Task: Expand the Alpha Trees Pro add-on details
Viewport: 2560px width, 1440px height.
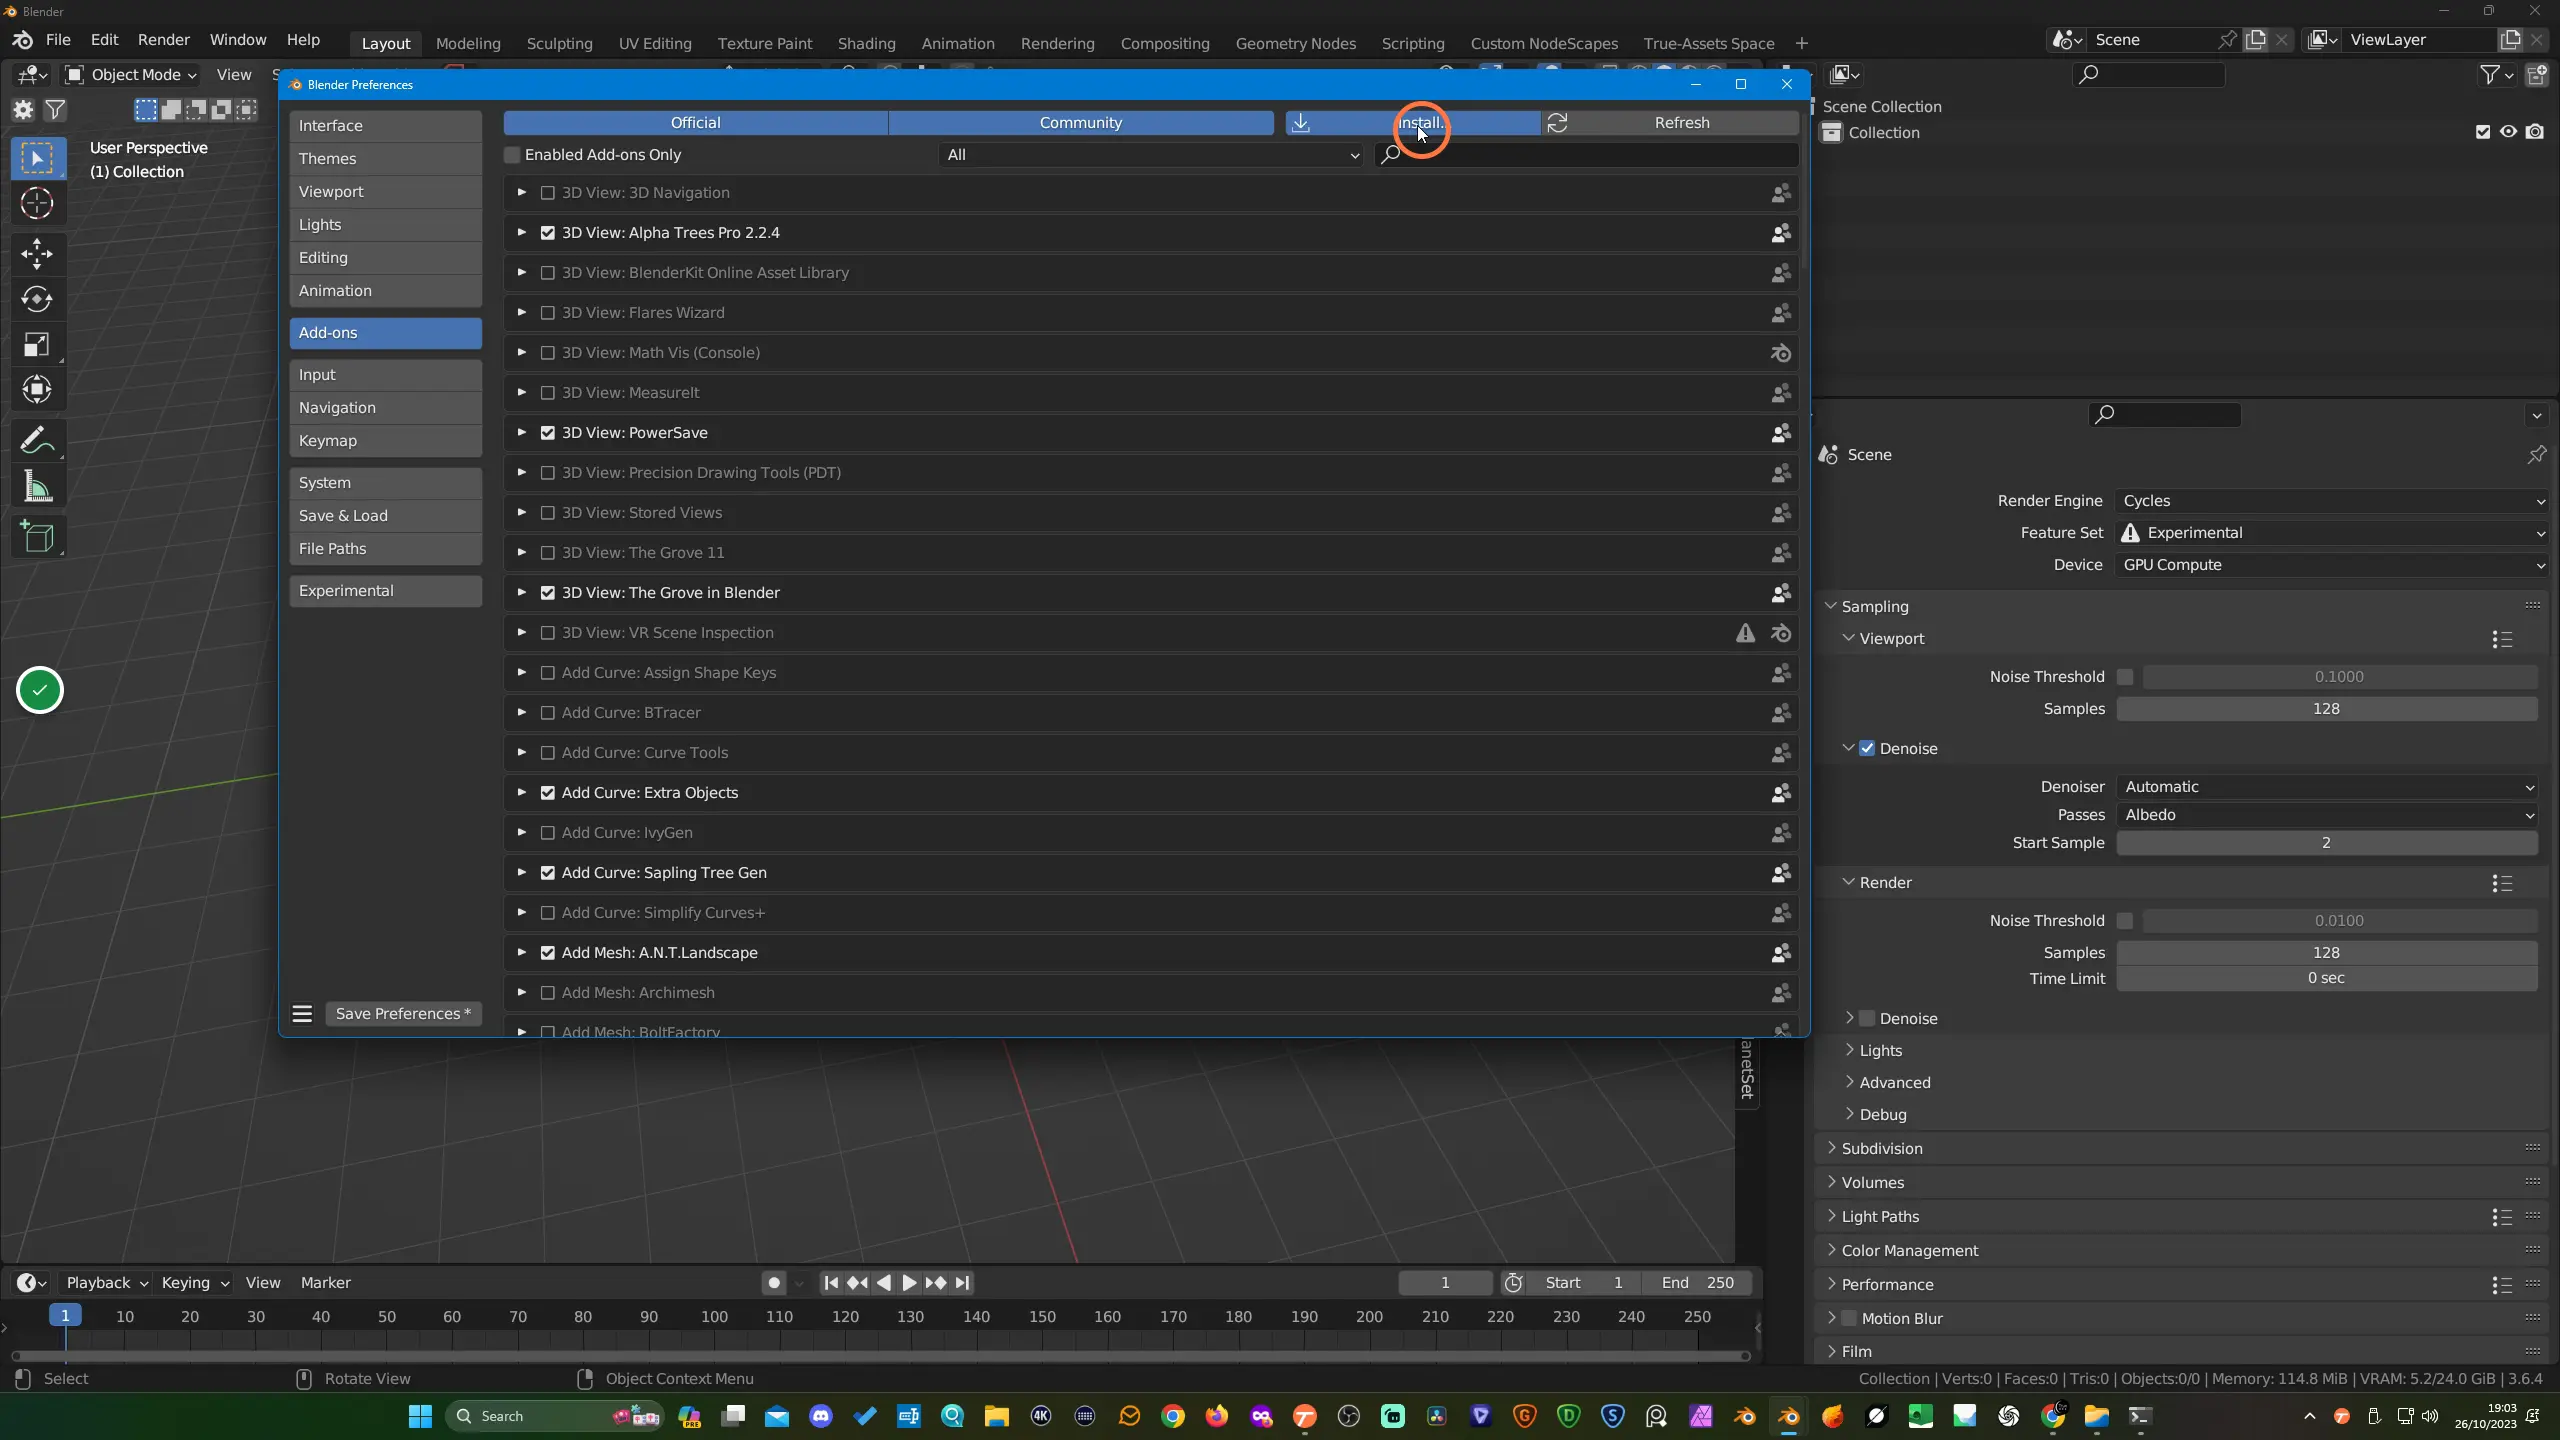Action: [521, 233]
